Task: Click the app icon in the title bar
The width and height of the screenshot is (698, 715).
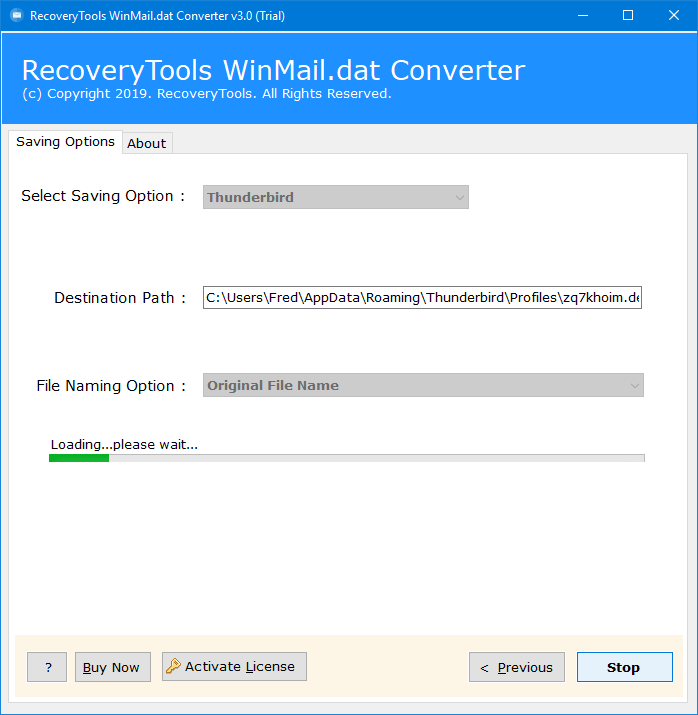Action: pos(17,16)
